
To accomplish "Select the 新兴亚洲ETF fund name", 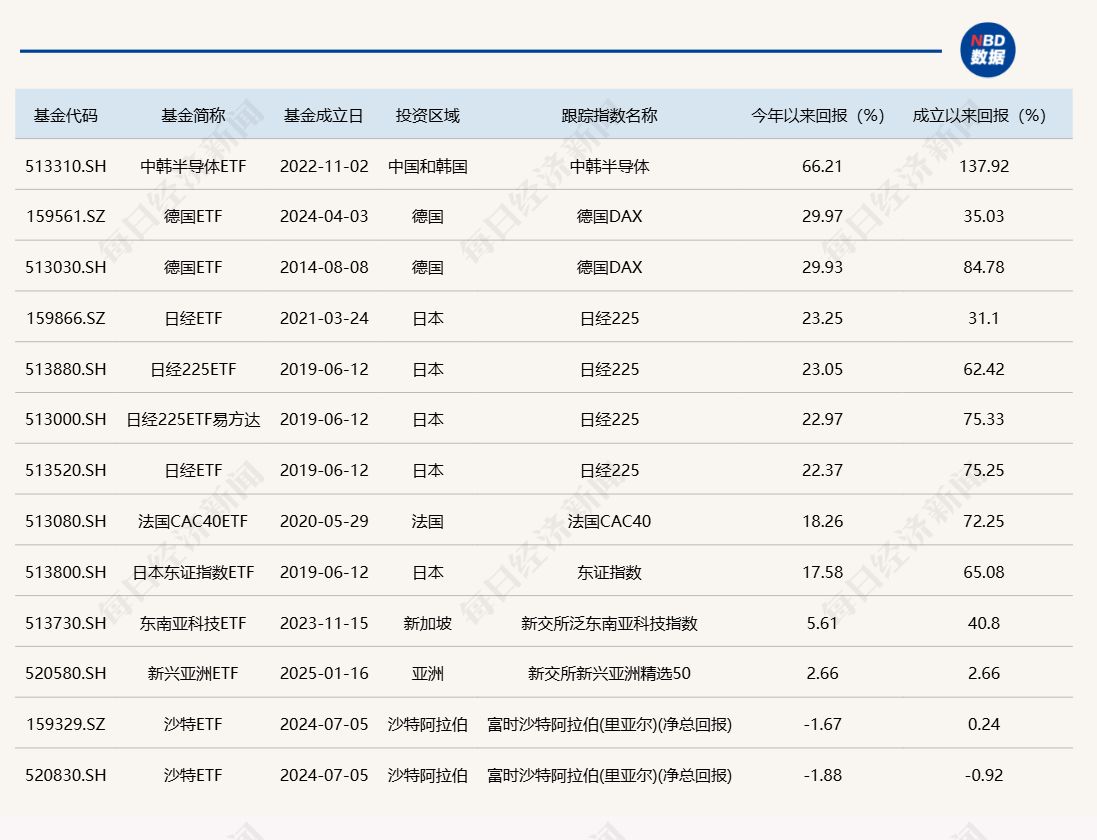I will pos(193,674).
